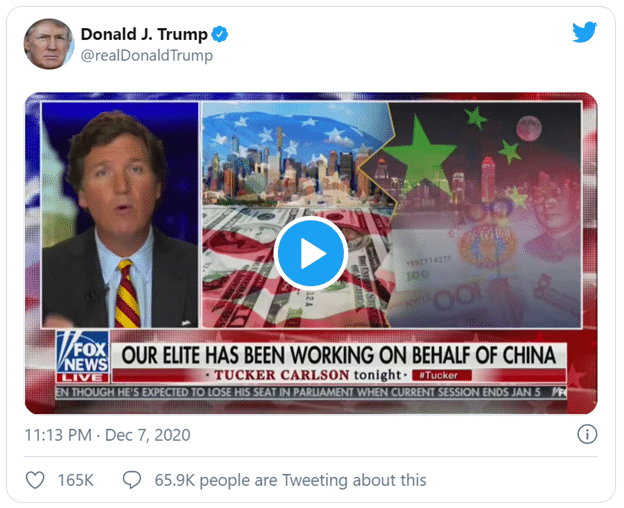Click the Dec 7, 2020 date
This screenshot has height=508, width=624.
point(148,435)
